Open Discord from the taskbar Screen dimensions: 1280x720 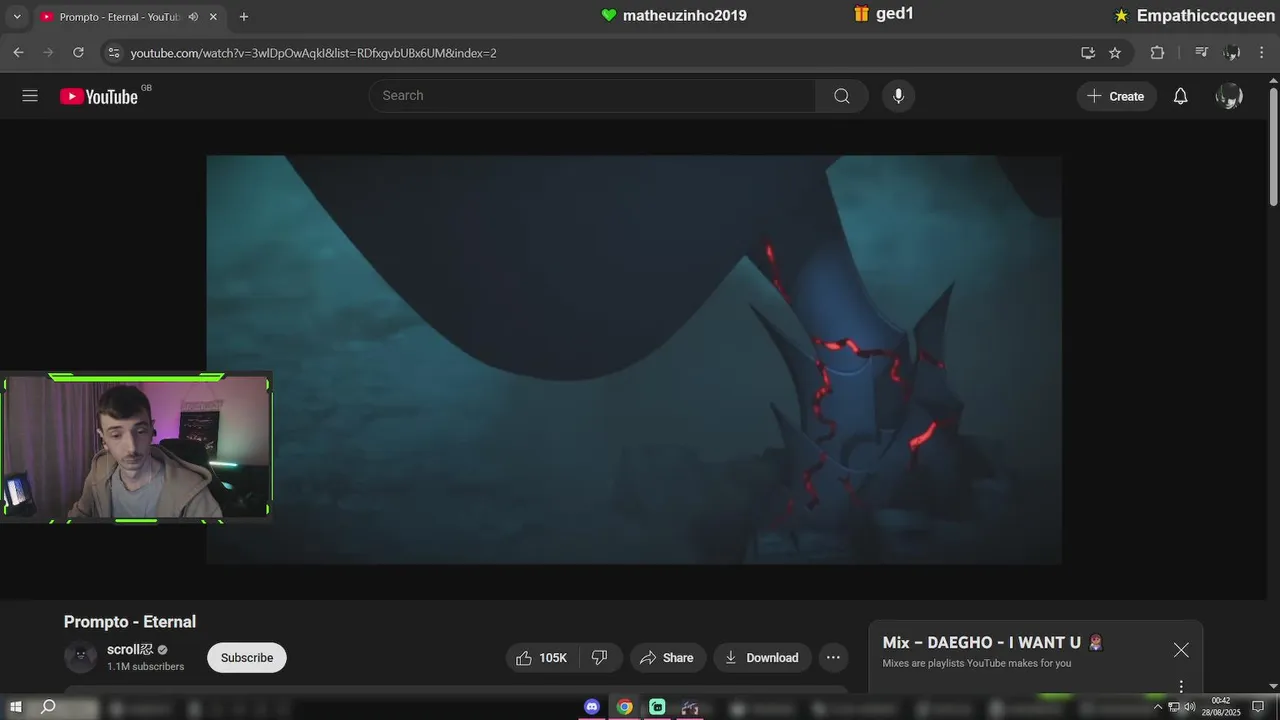pyautogui.click(x=592, y=707)
